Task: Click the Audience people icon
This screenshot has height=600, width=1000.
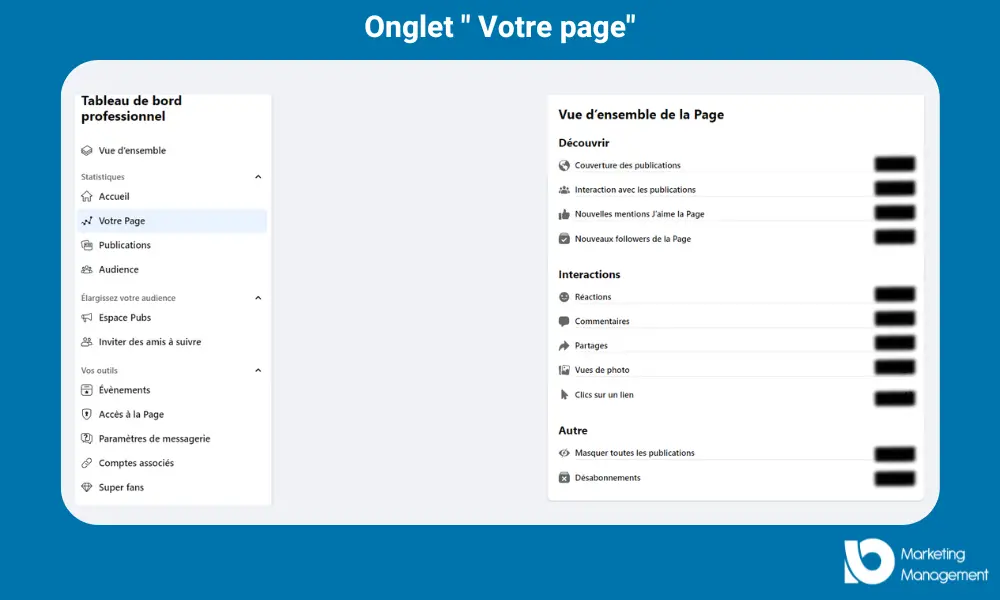Action: click(x=87, y=270)
